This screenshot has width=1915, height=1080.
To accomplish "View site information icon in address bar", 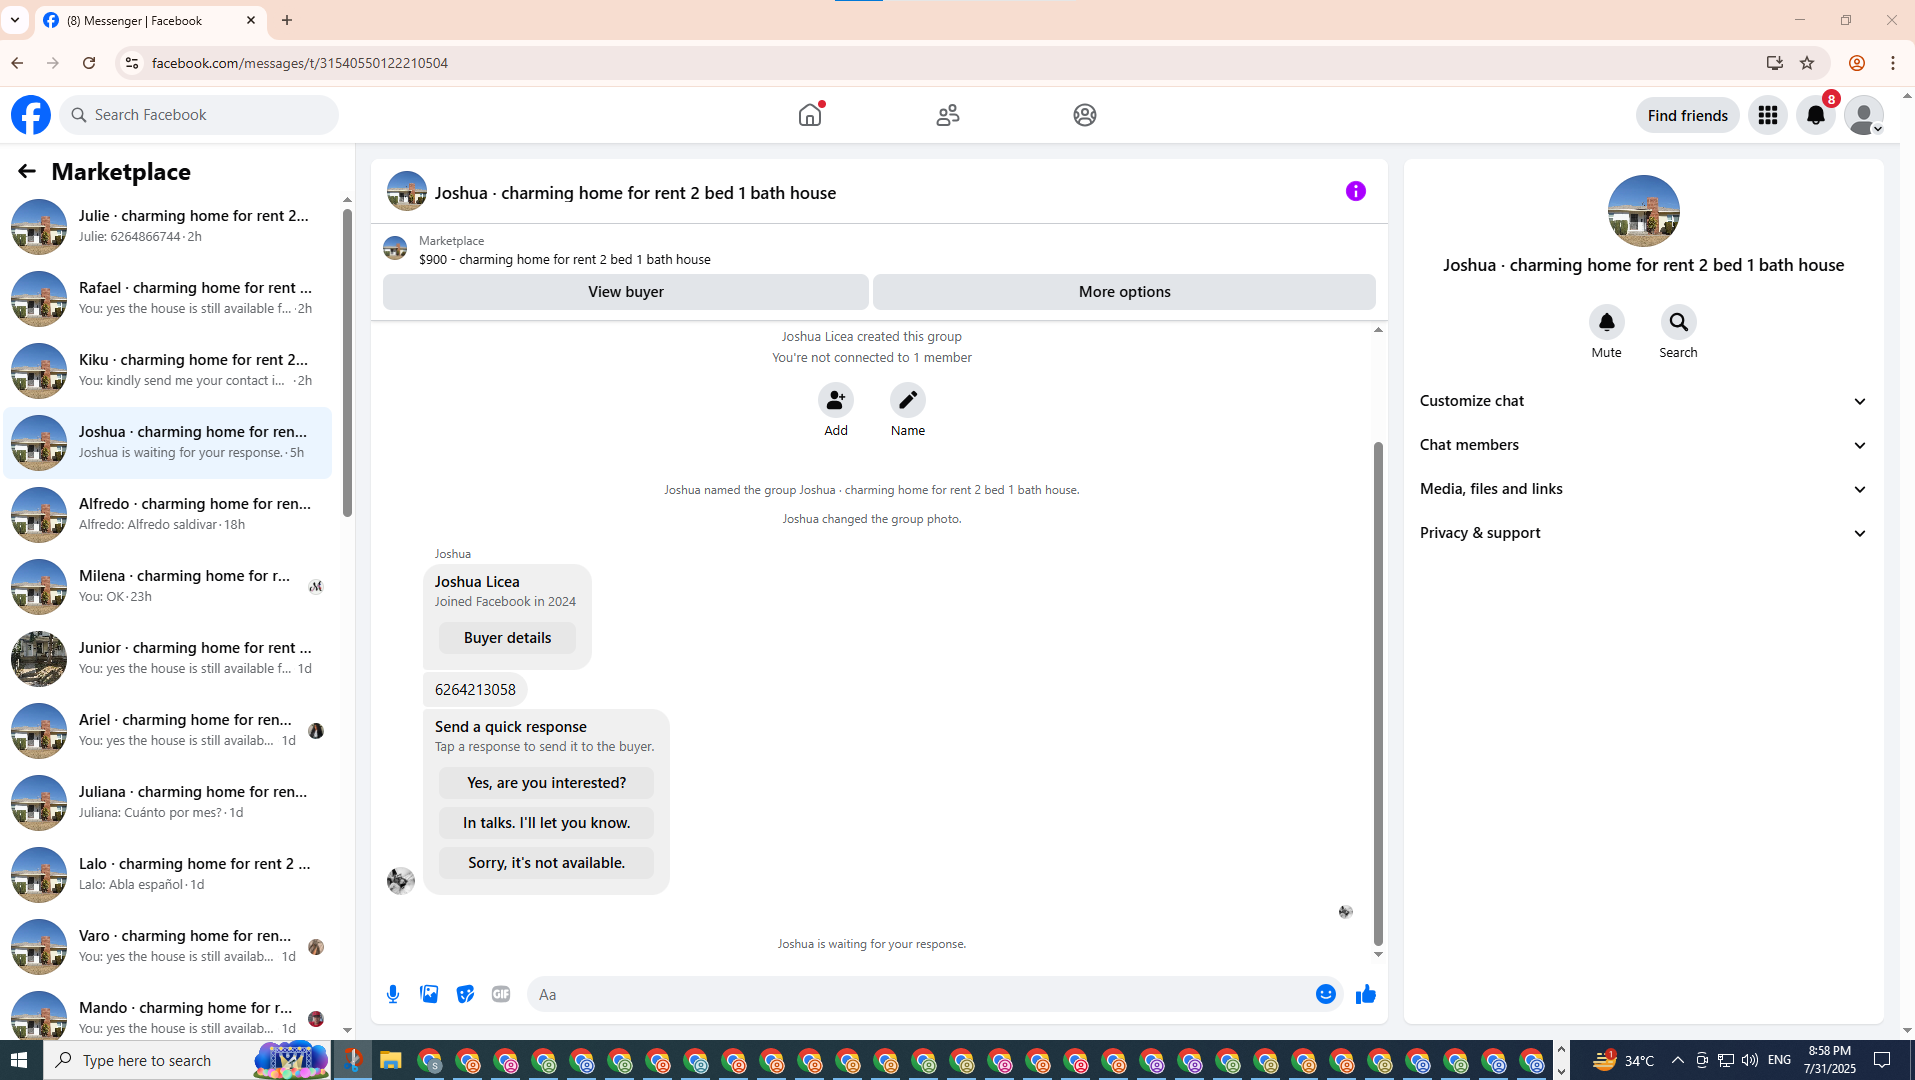I will (131, 63).
